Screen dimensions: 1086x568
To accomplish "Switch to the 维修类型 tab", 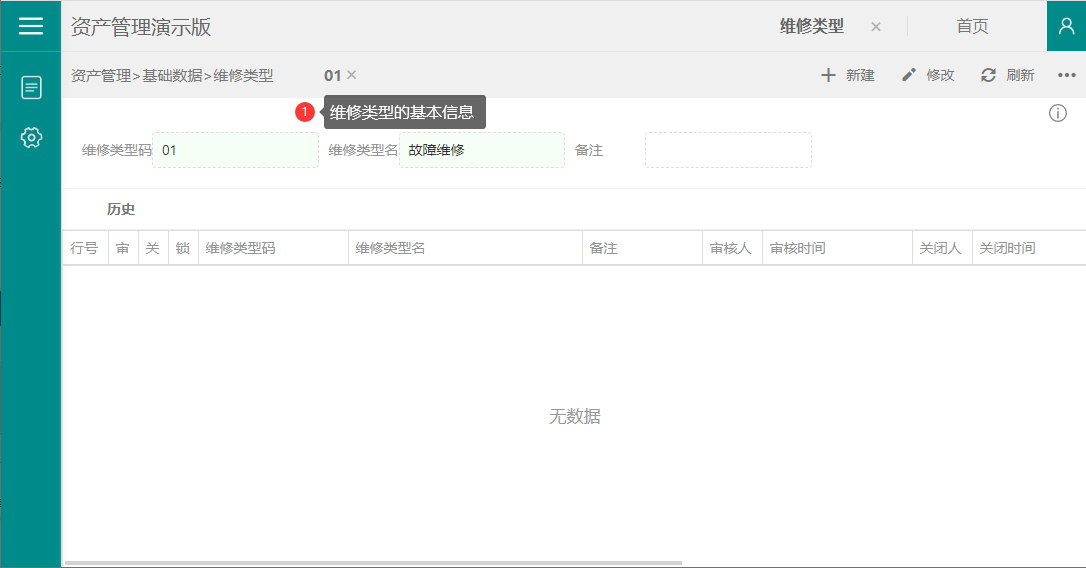I will tap(812, 26).
